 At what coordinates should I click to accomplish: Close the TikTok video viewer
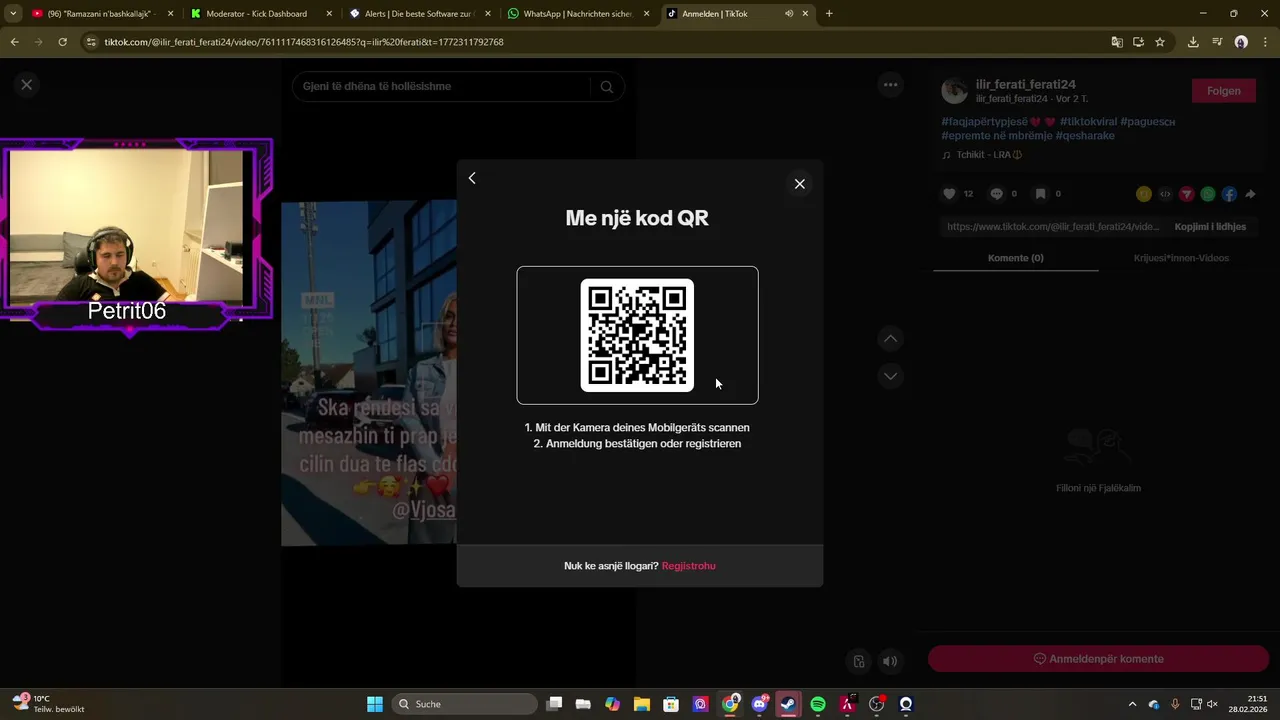click(27, 85)
